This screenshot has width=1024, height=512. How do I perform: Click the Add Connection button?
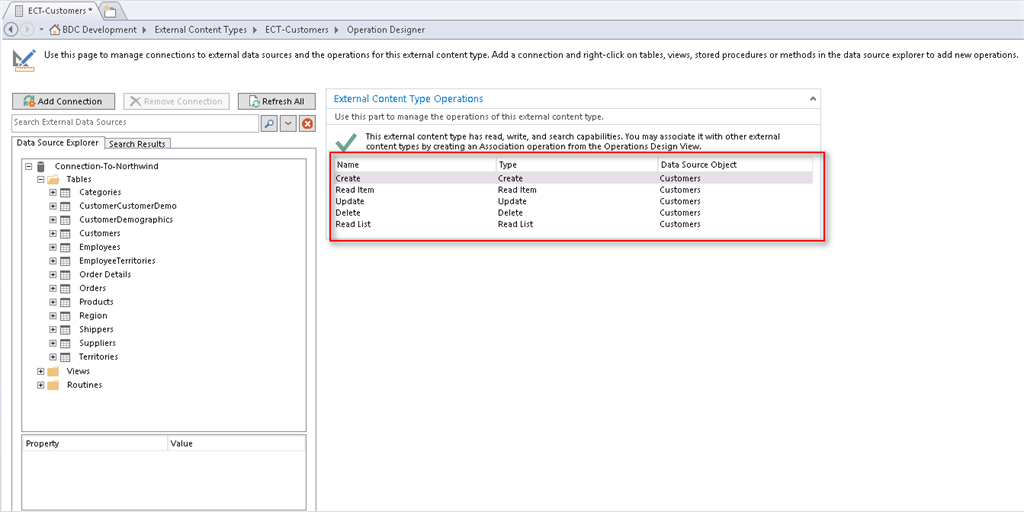pyautogui.click(x=63, y=101)
